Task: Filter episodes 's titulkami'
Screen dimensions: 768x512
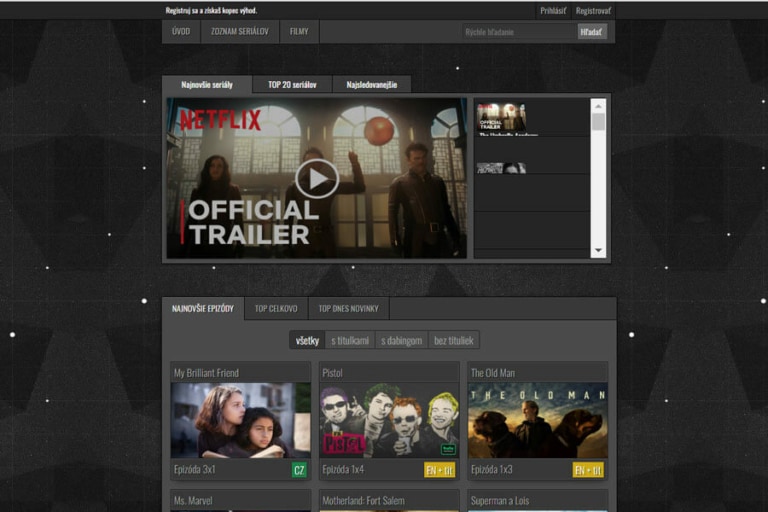Action: coord(350,341)
